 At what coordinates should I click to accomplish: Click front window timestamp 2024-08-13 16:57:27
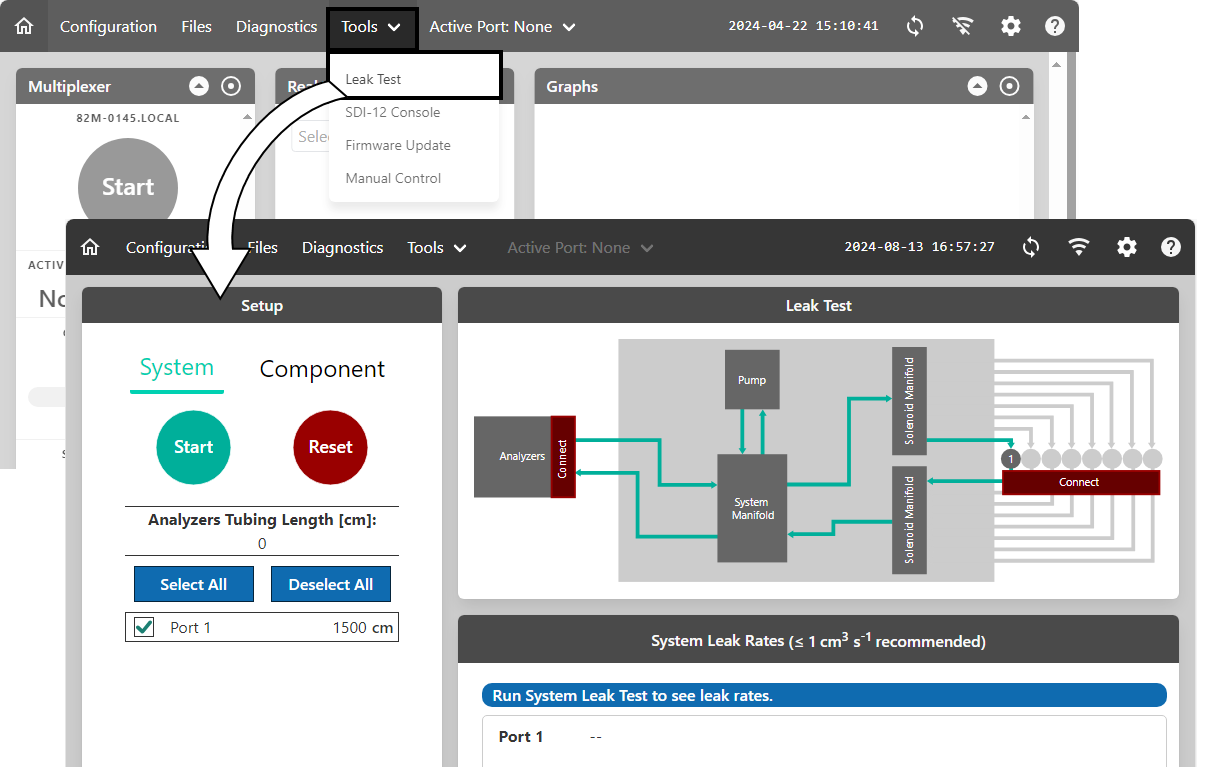(920, 247)
